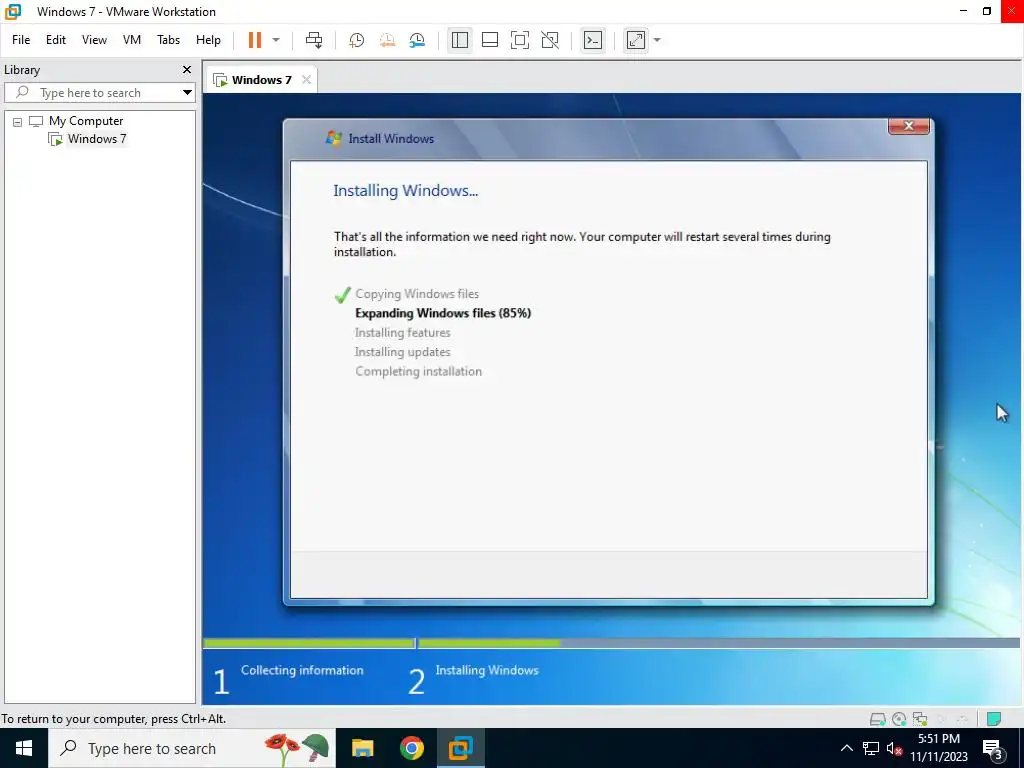1024x768 pixels.
Task: Click 'Installing updates' text
Action: 402,352
